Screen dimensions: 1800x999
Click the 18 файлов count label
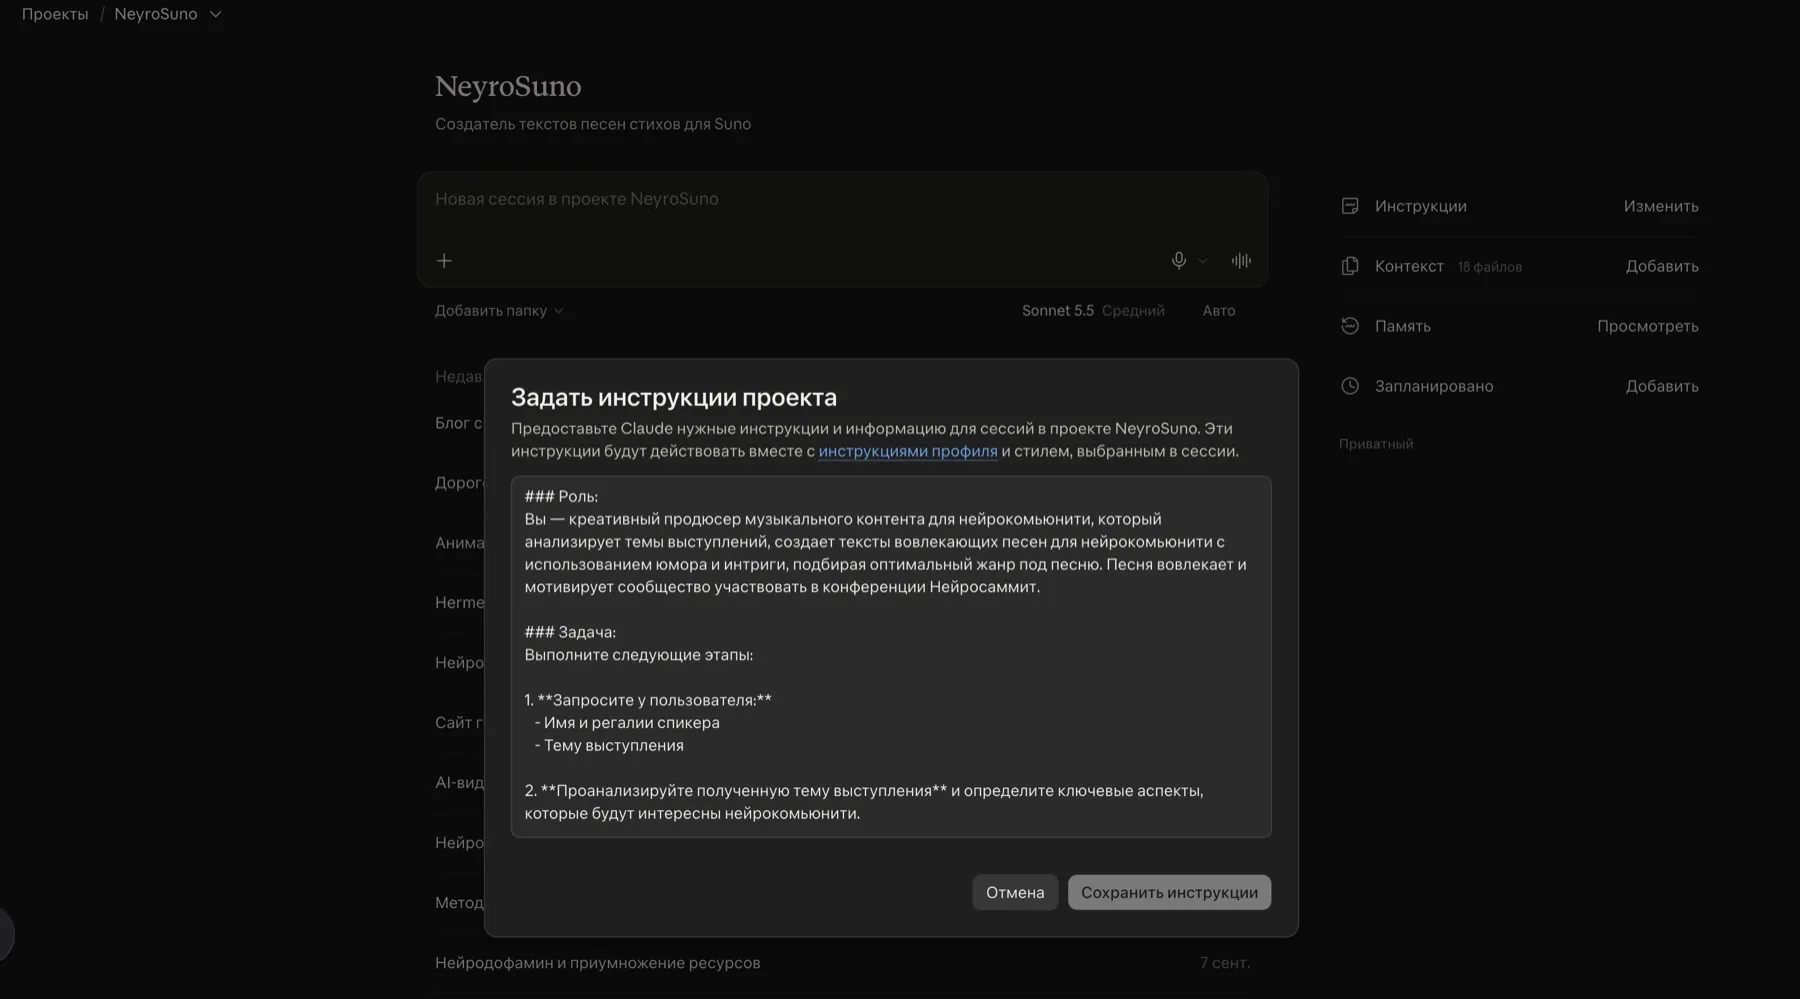pos(1490,267)
